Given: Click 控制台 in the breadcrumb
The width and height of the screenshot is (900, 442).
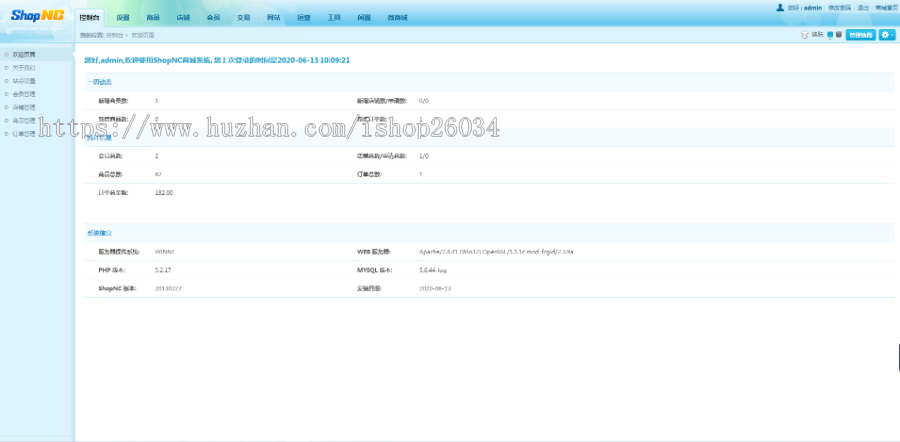Looking at the screenshot, I should [114, 36].
